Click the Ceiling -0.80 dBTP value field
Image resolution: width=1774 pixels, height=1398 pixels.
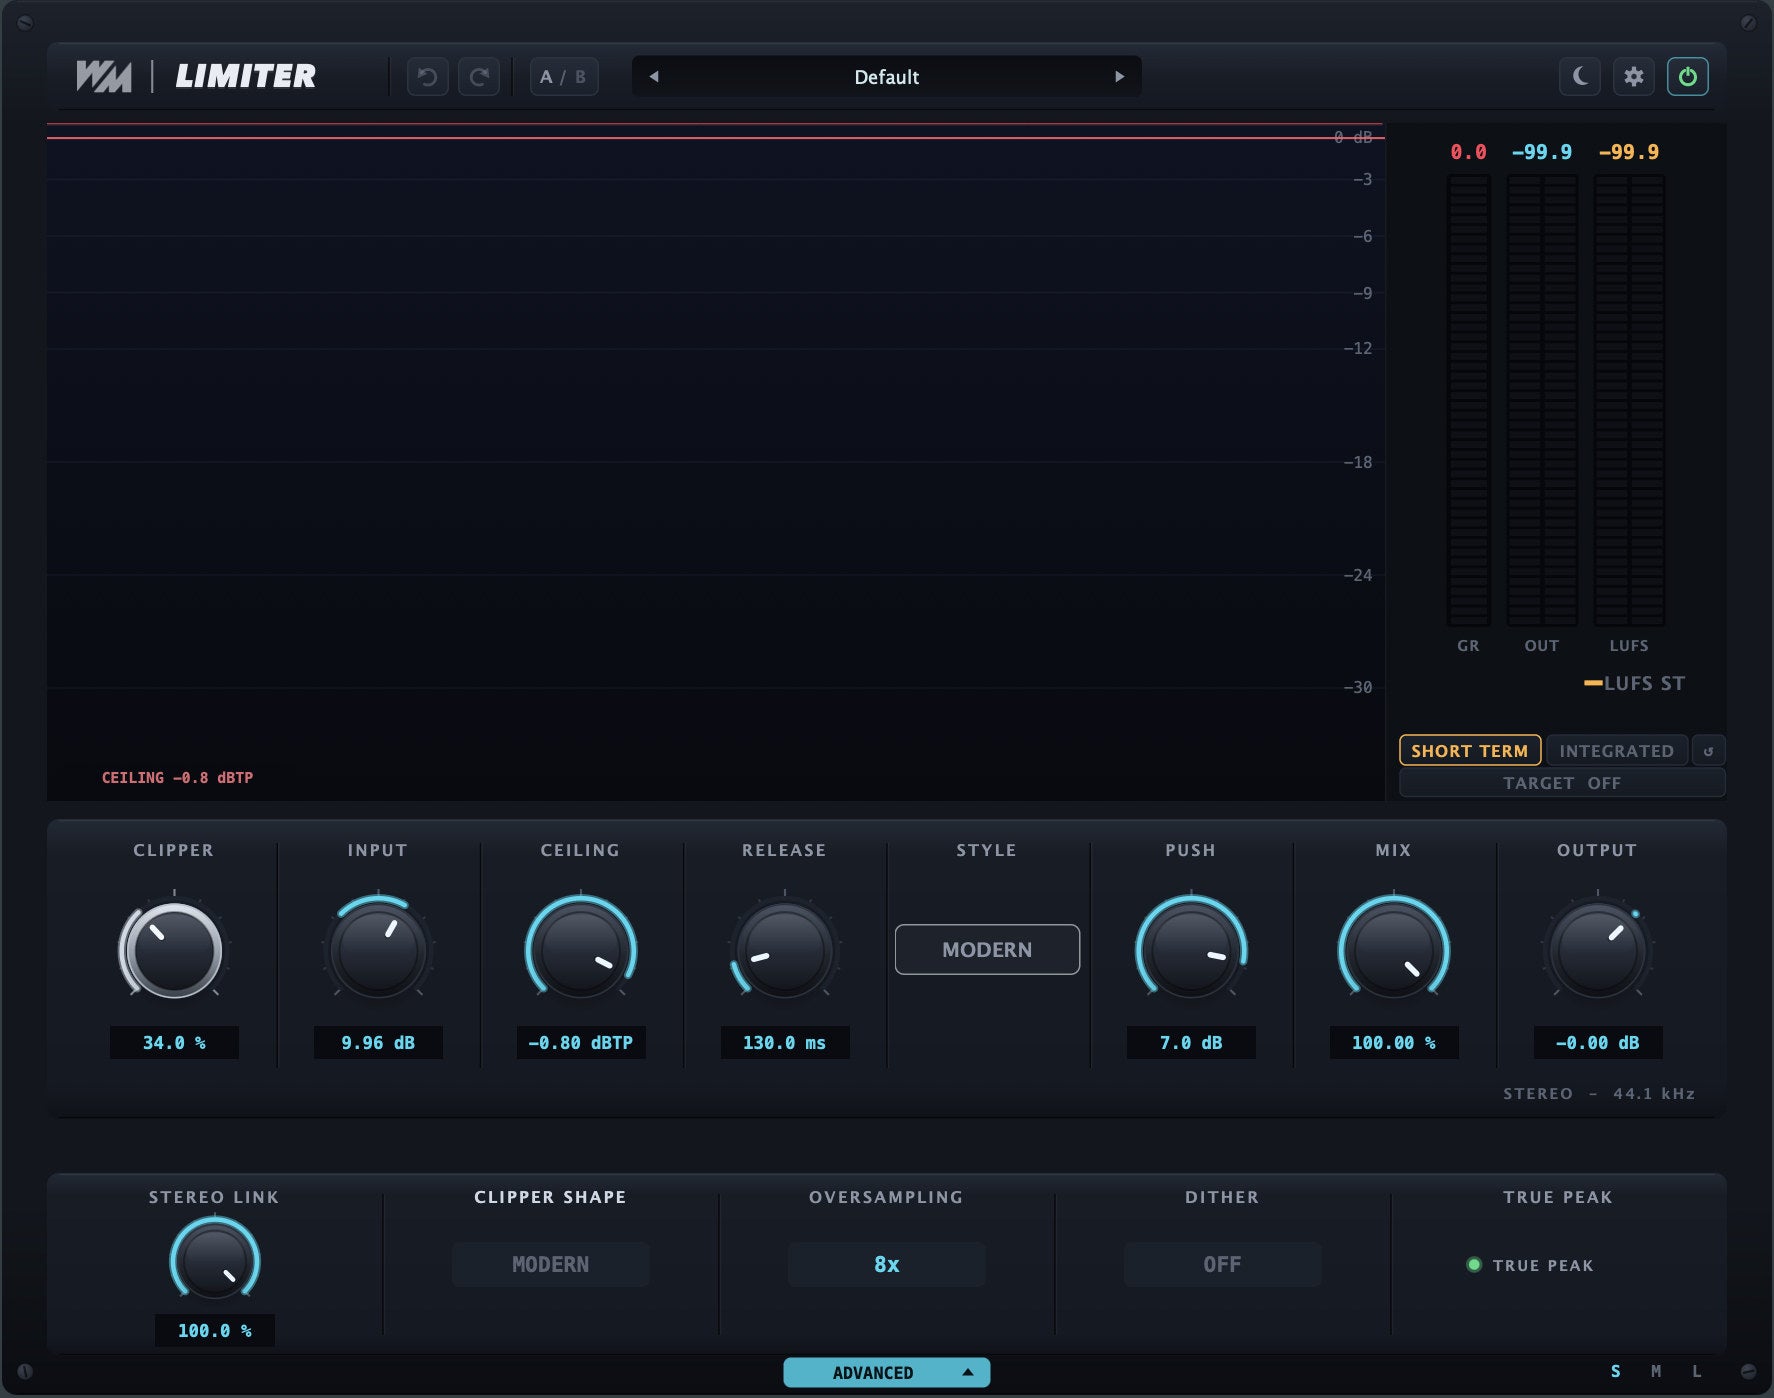point(581,1042)
